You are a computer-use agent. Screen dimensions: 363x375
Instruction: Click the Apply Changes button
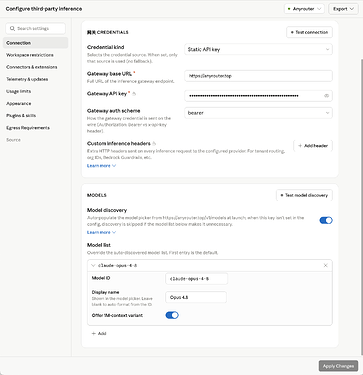click(338, 366)
